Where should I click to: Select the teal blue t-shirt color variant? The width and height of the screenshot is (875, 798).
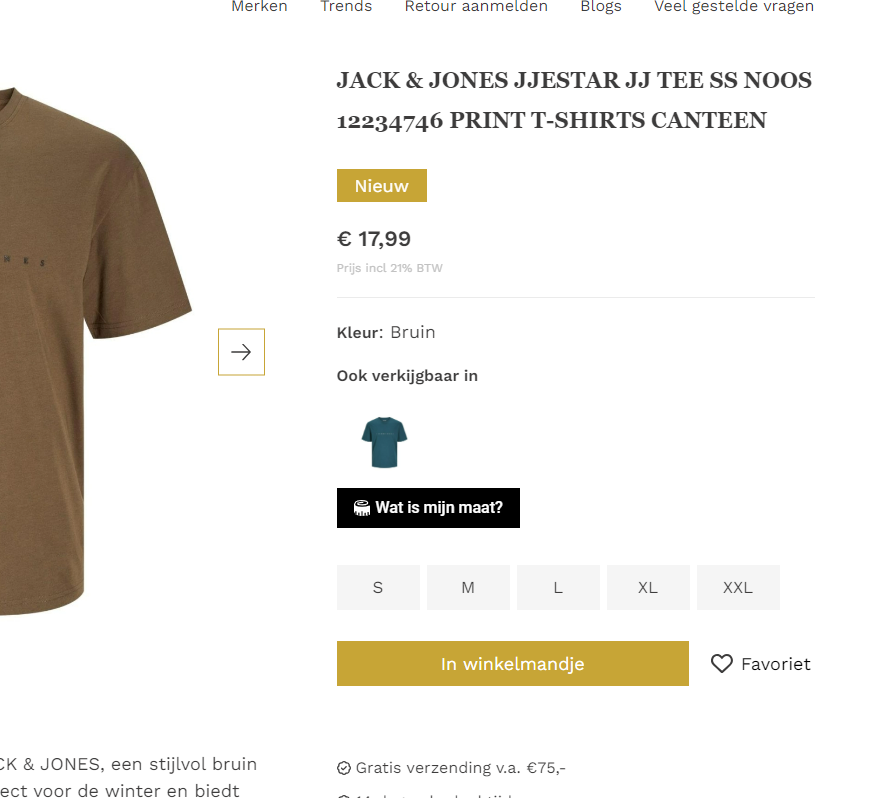(384, 442)
